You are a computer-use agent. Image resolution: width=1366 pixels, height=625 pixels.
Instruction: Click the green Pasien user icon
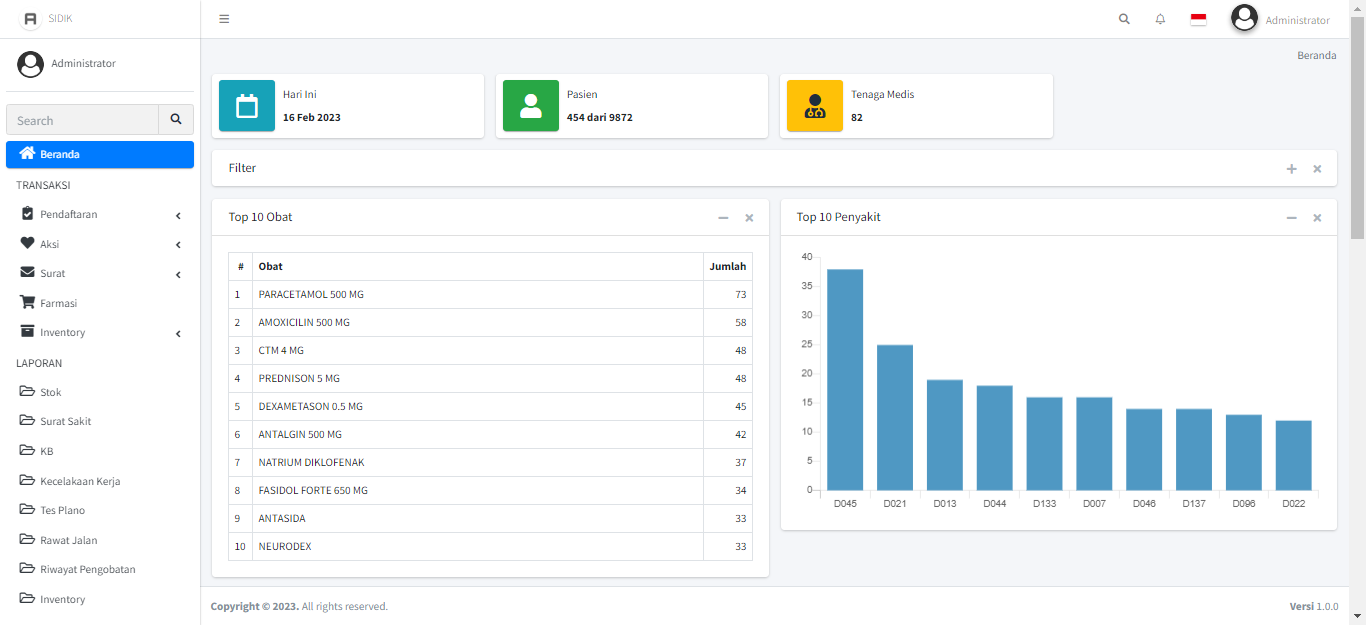(531, 106)
